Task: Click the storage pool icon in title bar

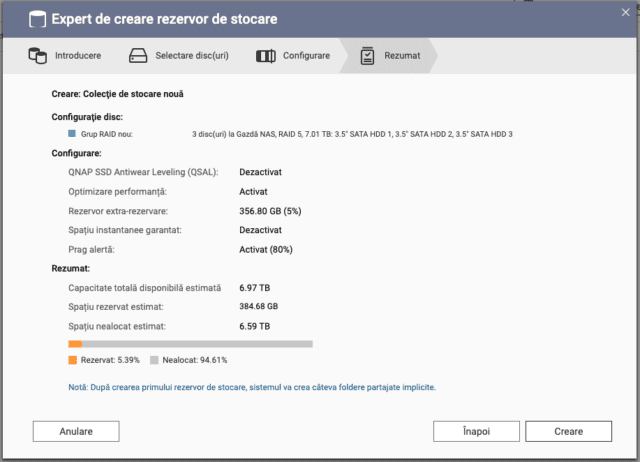Action: [36, 19]
